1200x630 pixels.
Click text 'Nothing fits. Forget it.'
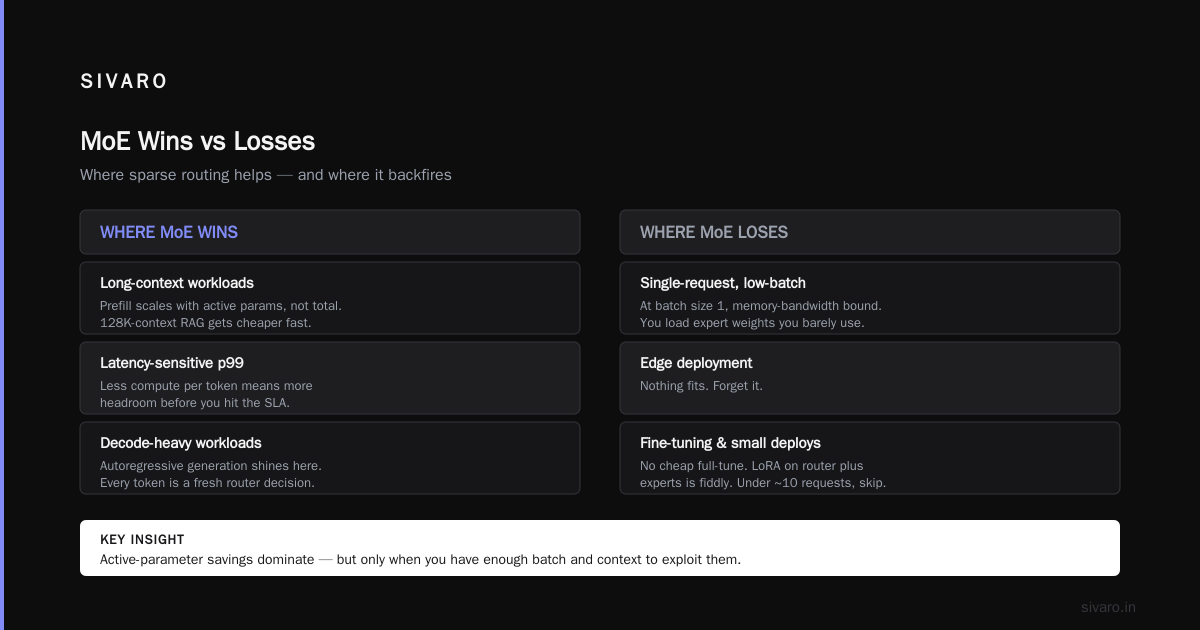tap(701, 386)
